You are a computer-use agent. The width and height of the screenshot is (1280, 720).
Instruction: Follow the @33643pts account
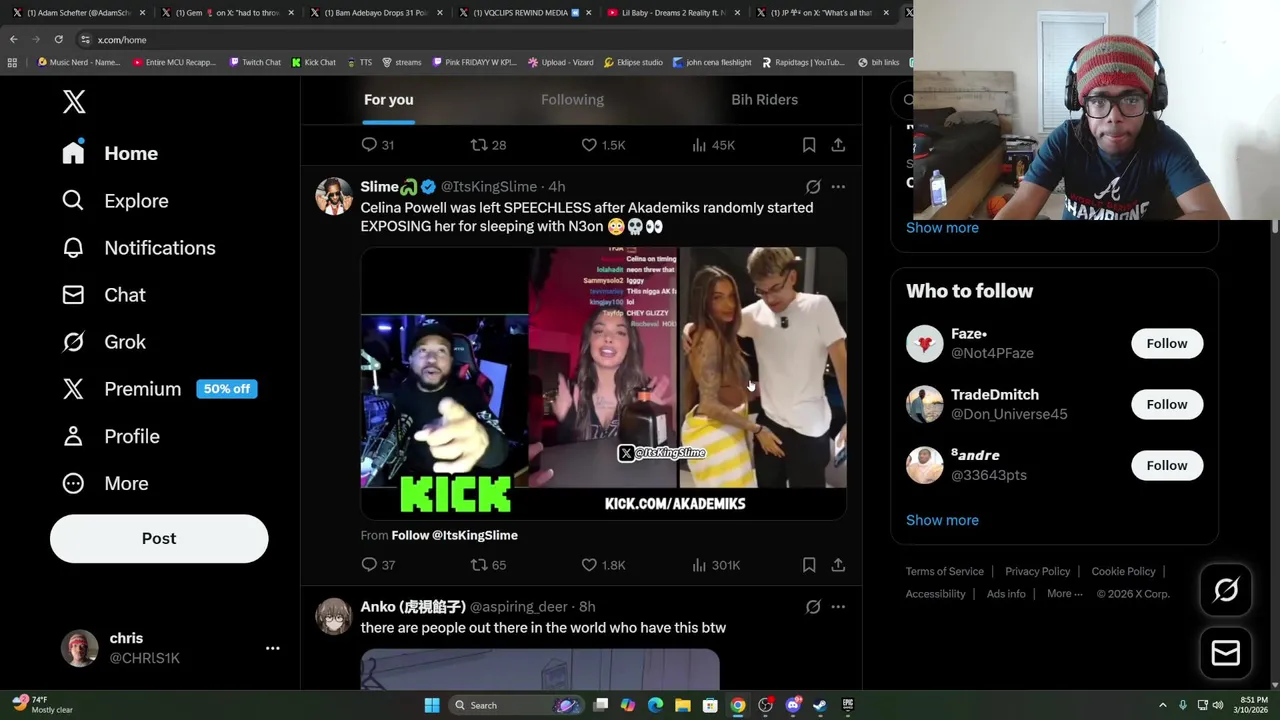pos(1167,465)
